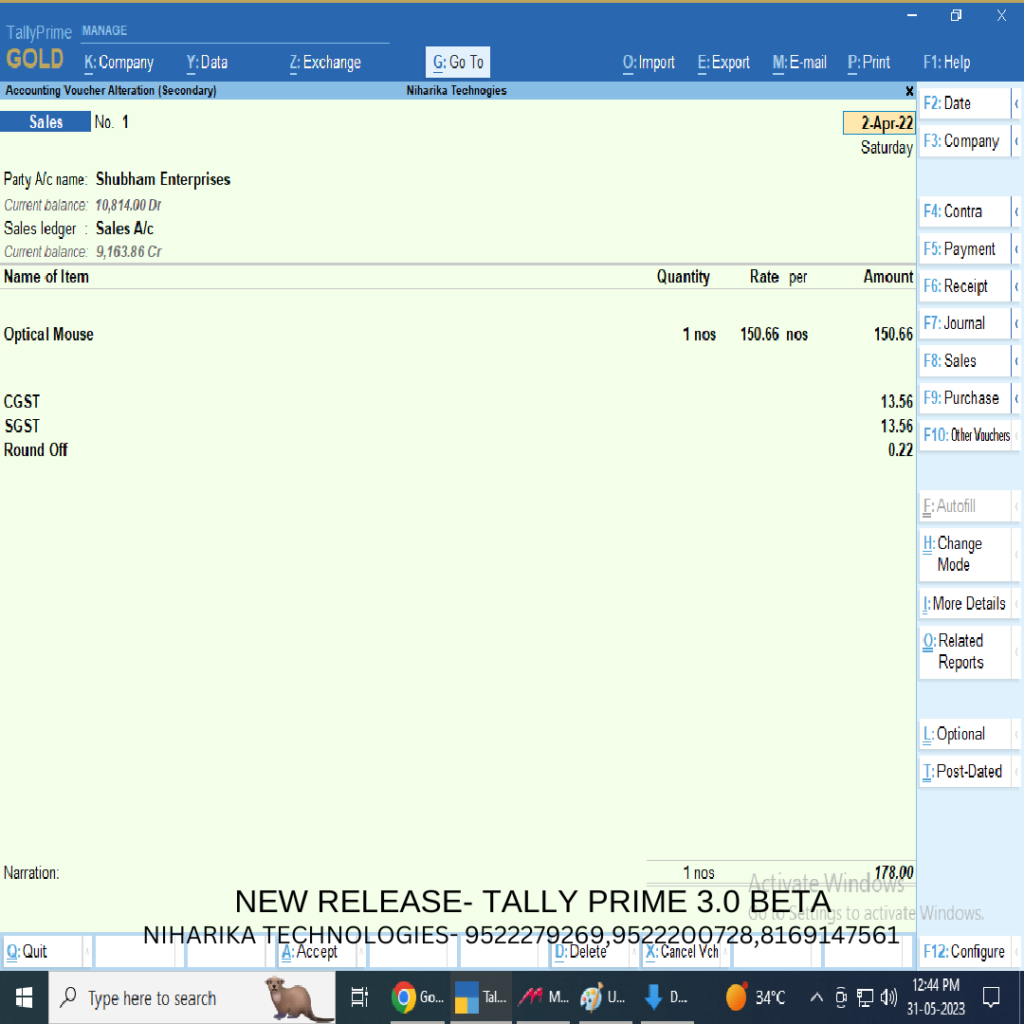The width and height of the screenshot is (1024, 1024).
Task: Open Task View on the taskbar
Action: pos(359,998)
